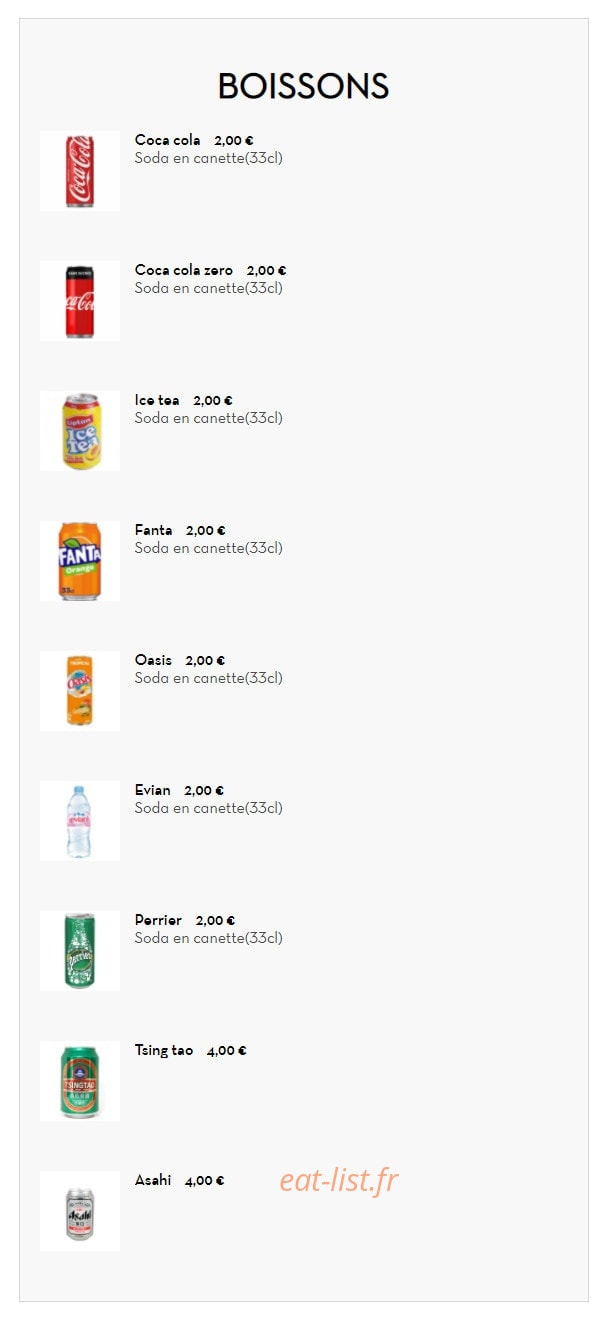
Task: Open the Fanta menu entry title
Action: 153,530
